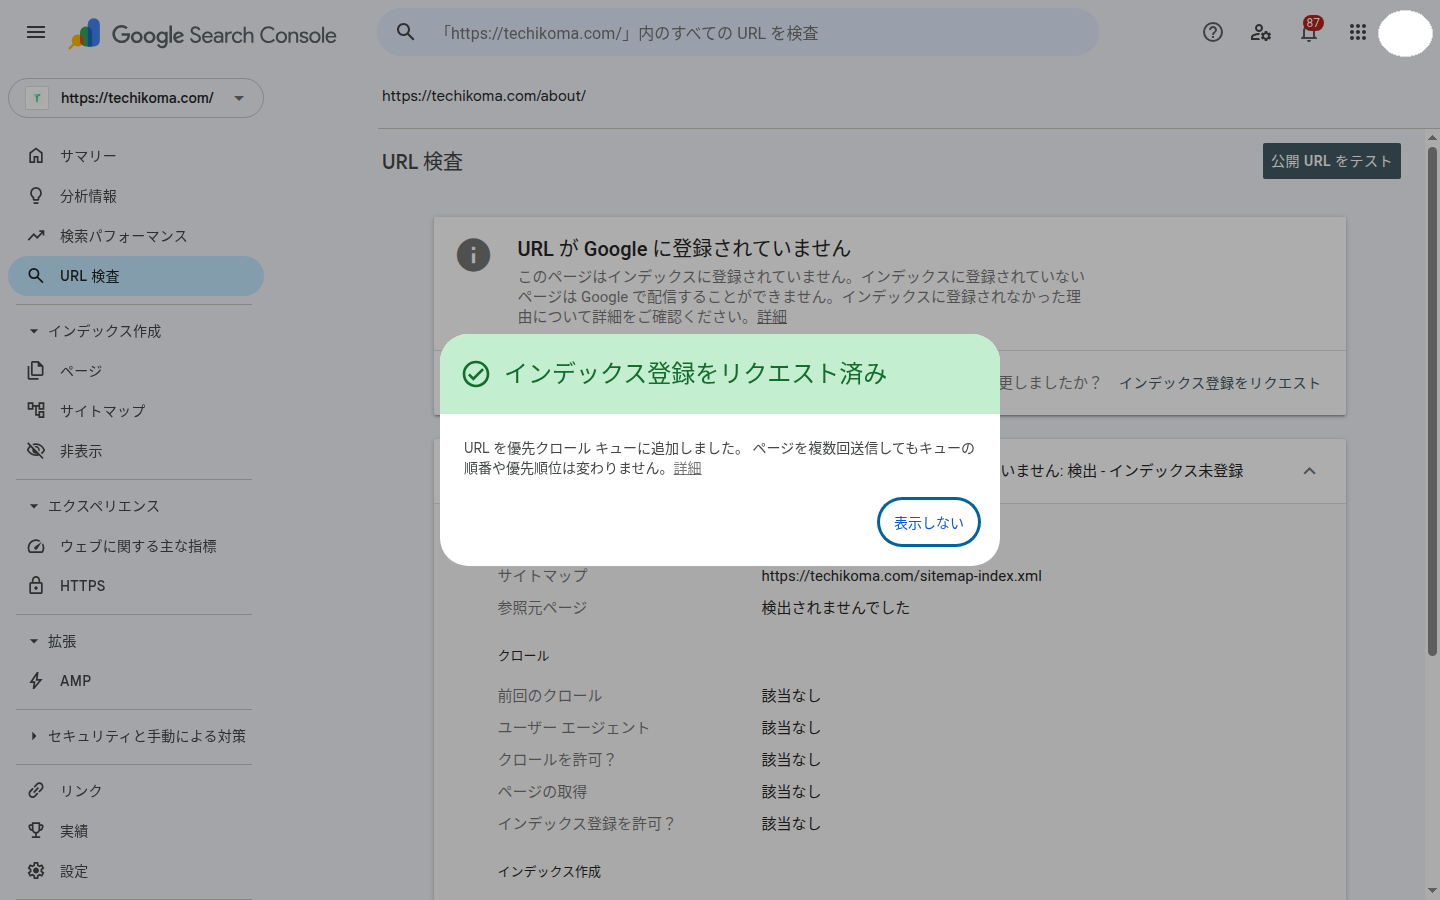Click the info icon in the index status card
The image size is (1440, 900).
[473, 254]
